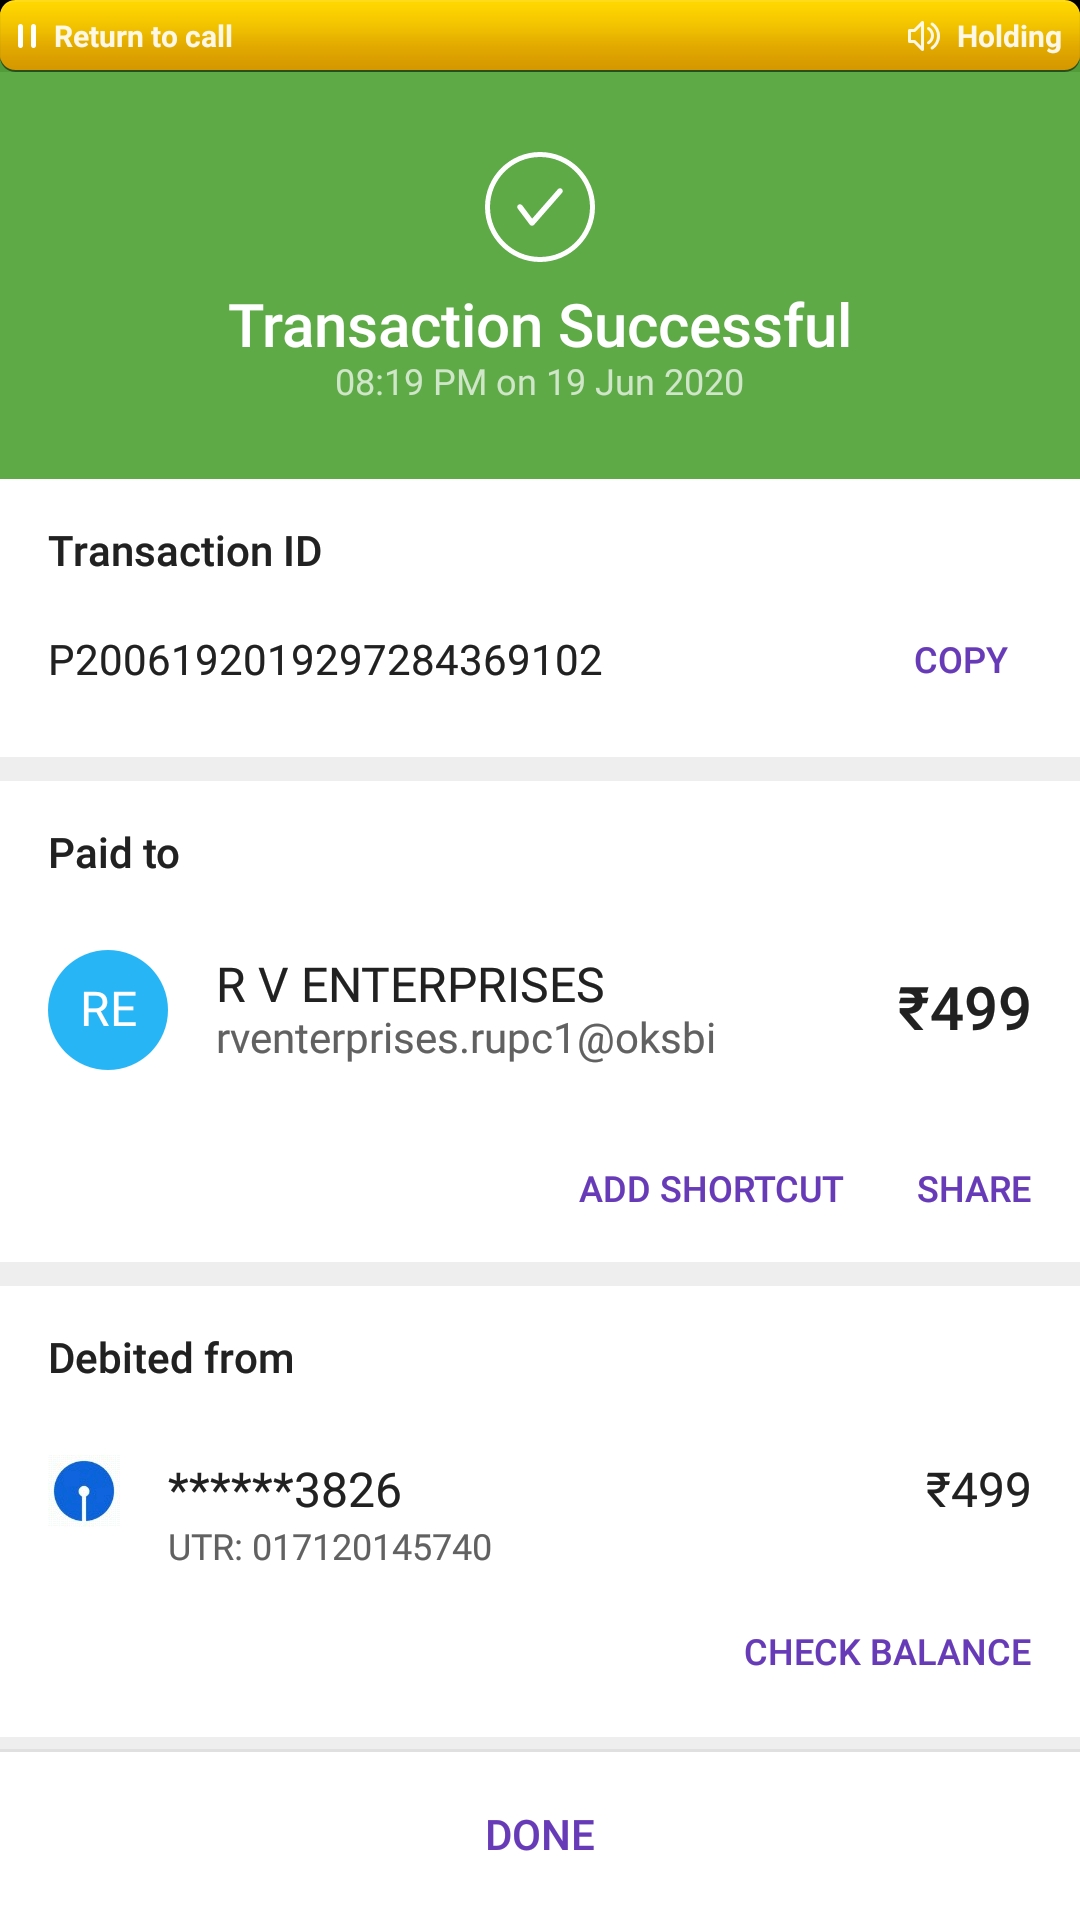The height and width of the screenshot is (1920, 1080).
Task: Tap the speaker icon beside Holding
Action: point(923,37)
